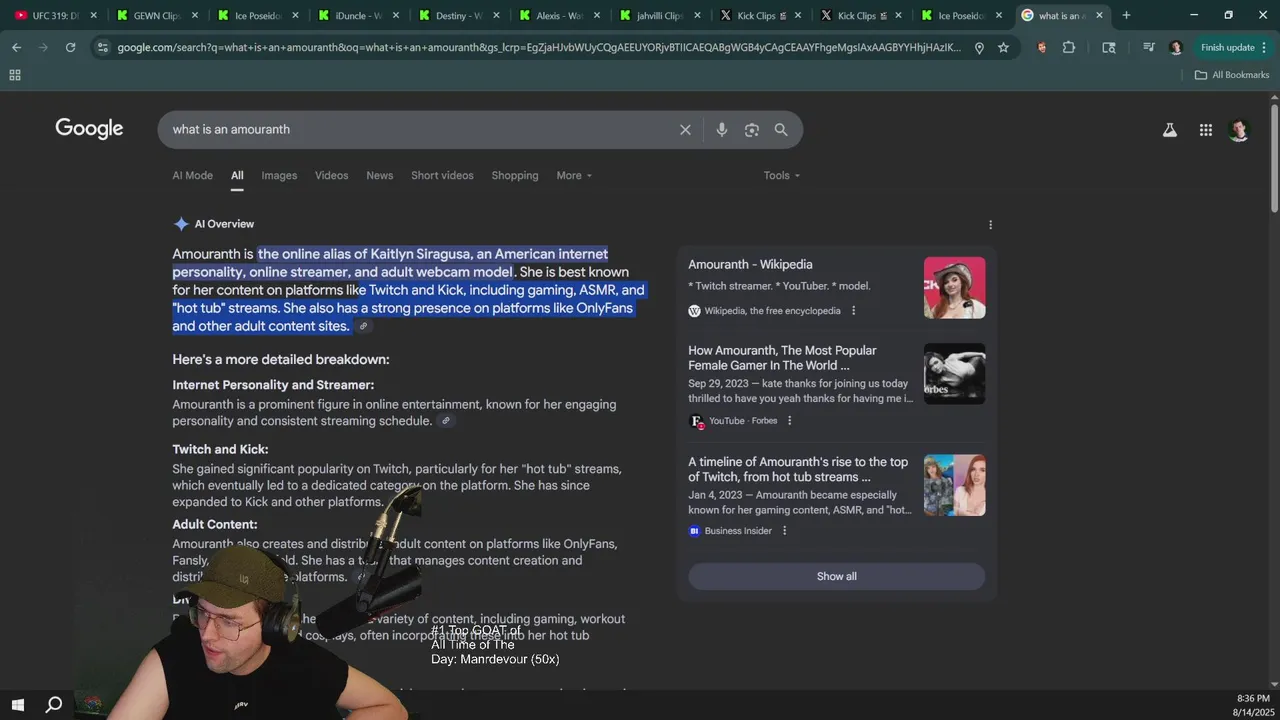Open source link chip after 'streaming schedule'

[446, 421]
